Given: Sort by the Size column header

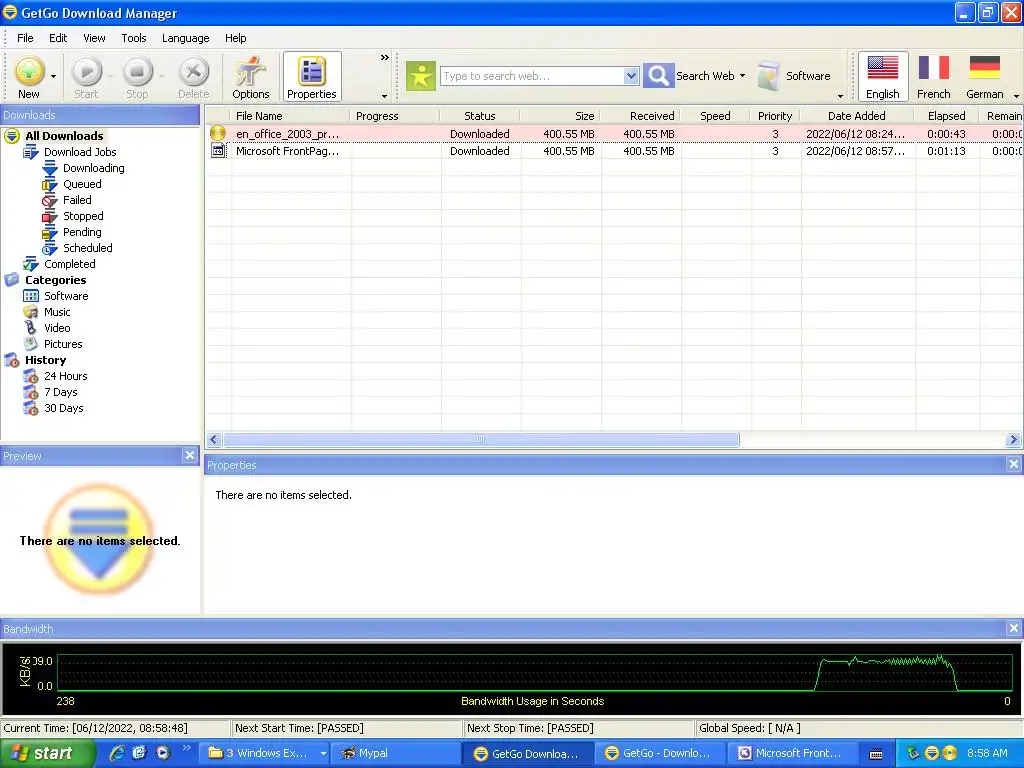Looking at the screenshot, I should tap(560, 116).
